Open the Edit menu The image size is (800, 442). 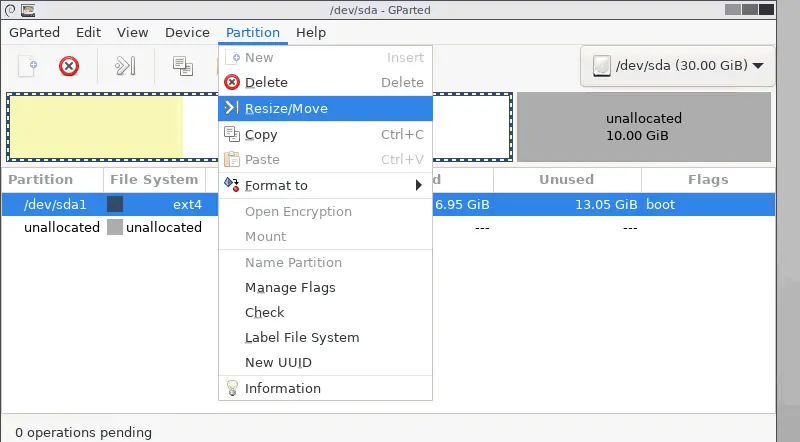click(x=88, y=33)
